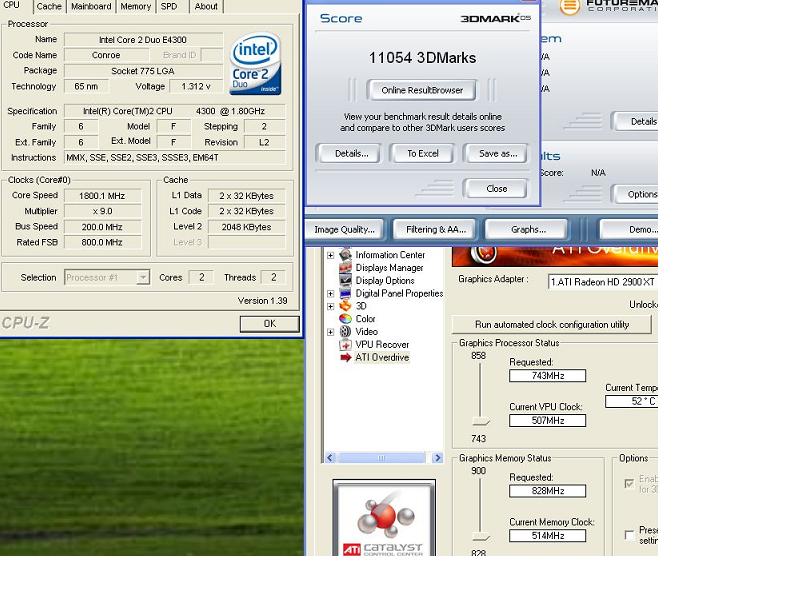Open the Graphics Adapter combo box

603,282
